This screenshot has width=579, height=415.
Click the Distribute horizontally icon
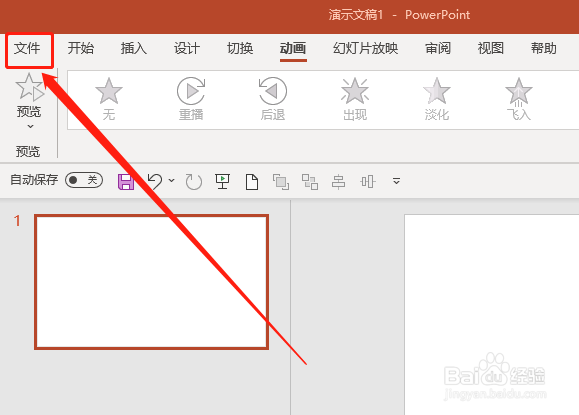pos(368,182)
